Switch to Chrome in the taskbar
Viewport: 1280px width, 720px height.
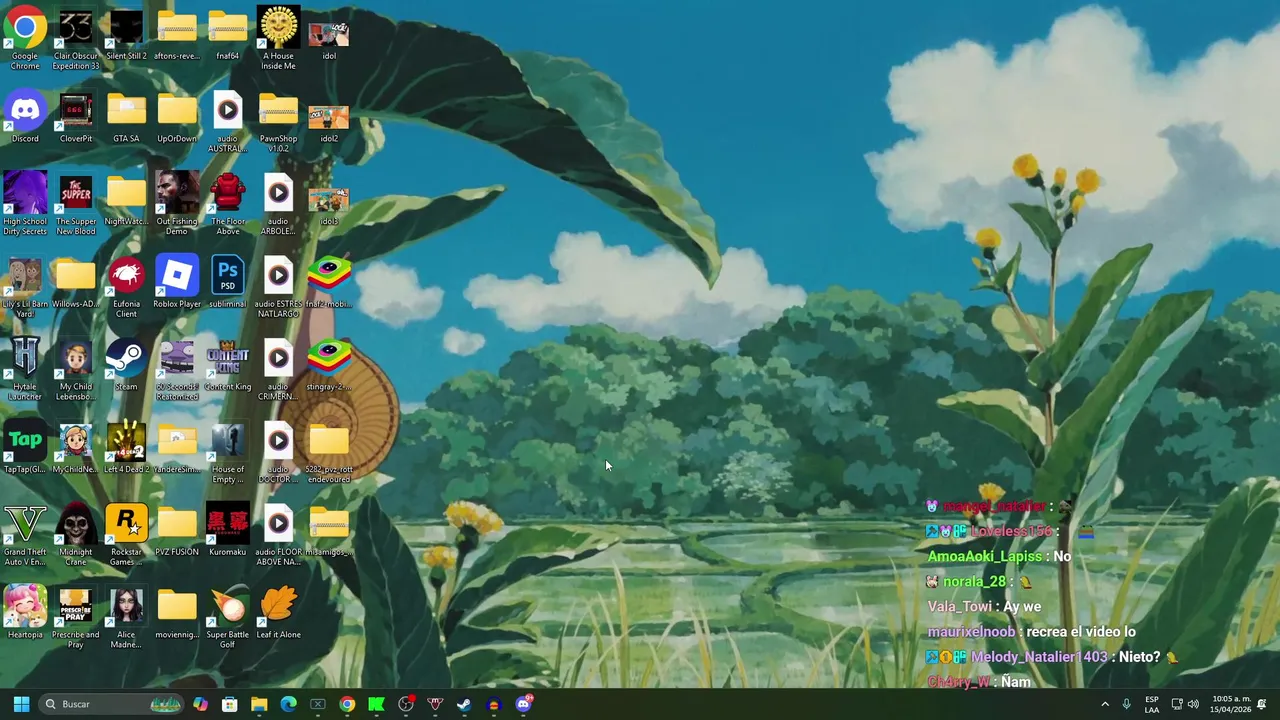coord(347,704)
